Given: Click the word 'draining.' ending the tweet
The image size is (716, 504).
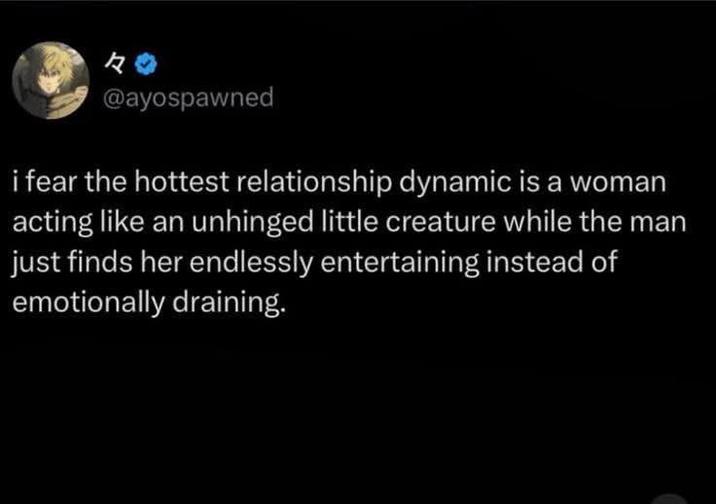Looking at the screenshot, I should tap(229, 304).
